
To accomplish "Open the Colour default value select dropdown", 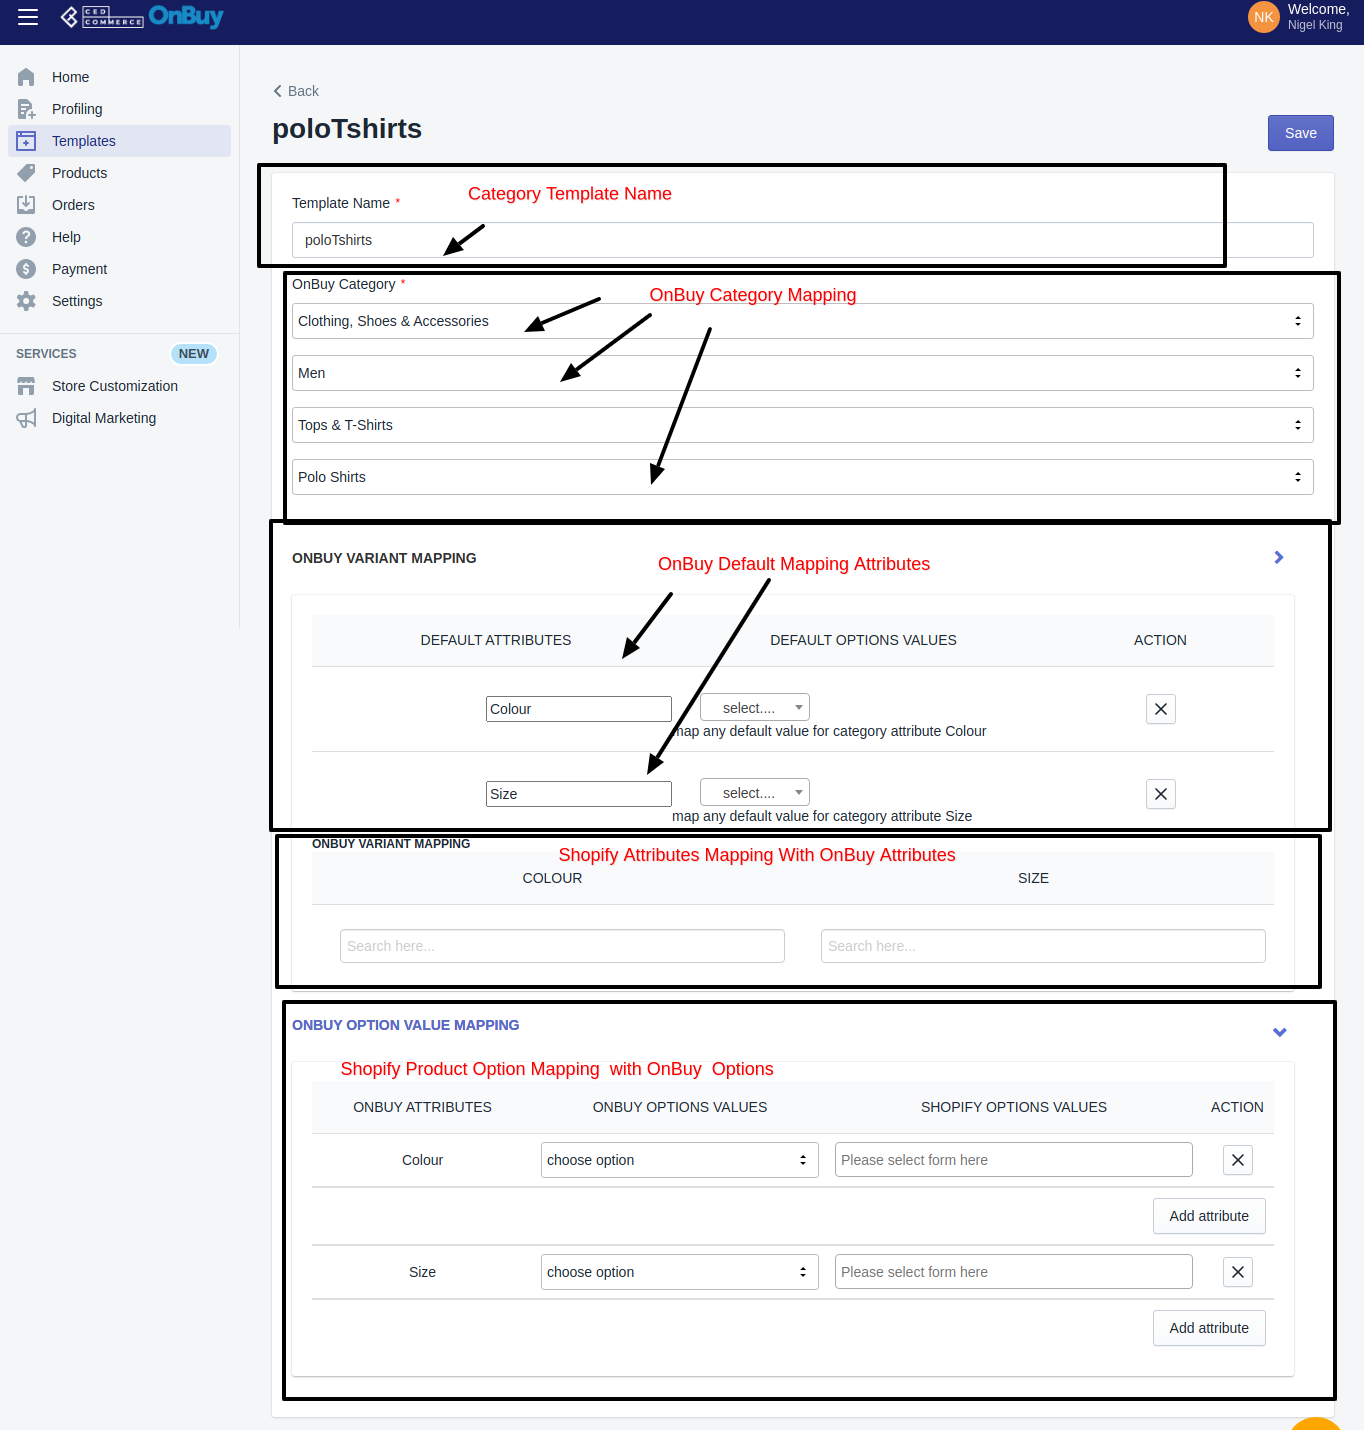I will coord(755,707).
